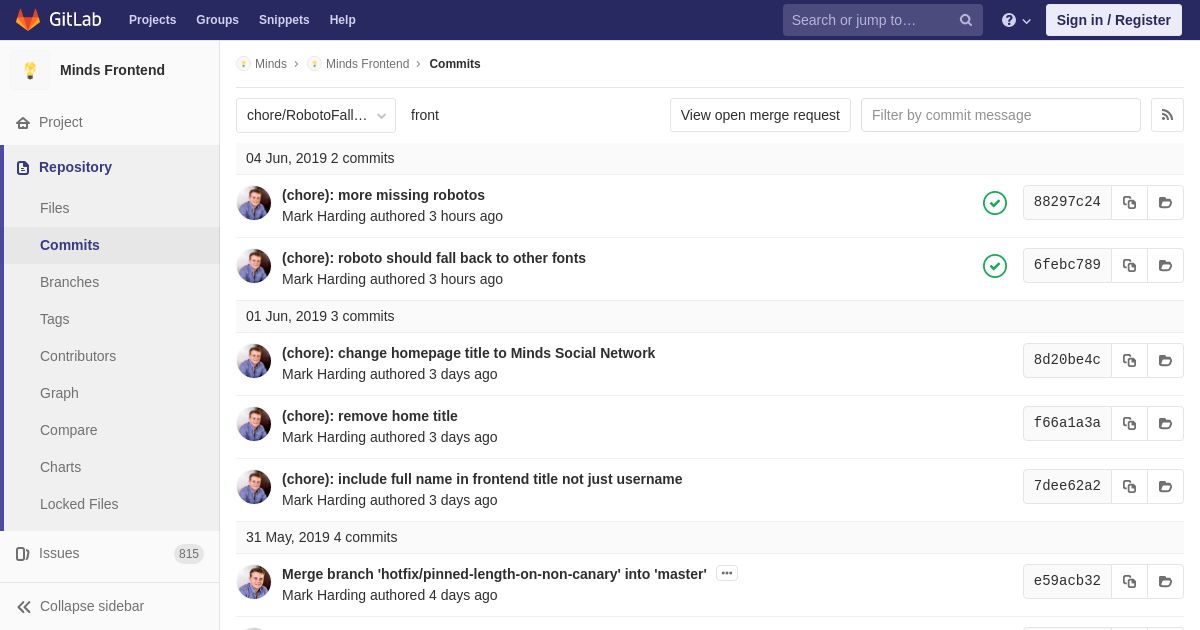
Task: Open the Help menu item
Action: pyautogui.click(x=343, y=20)
